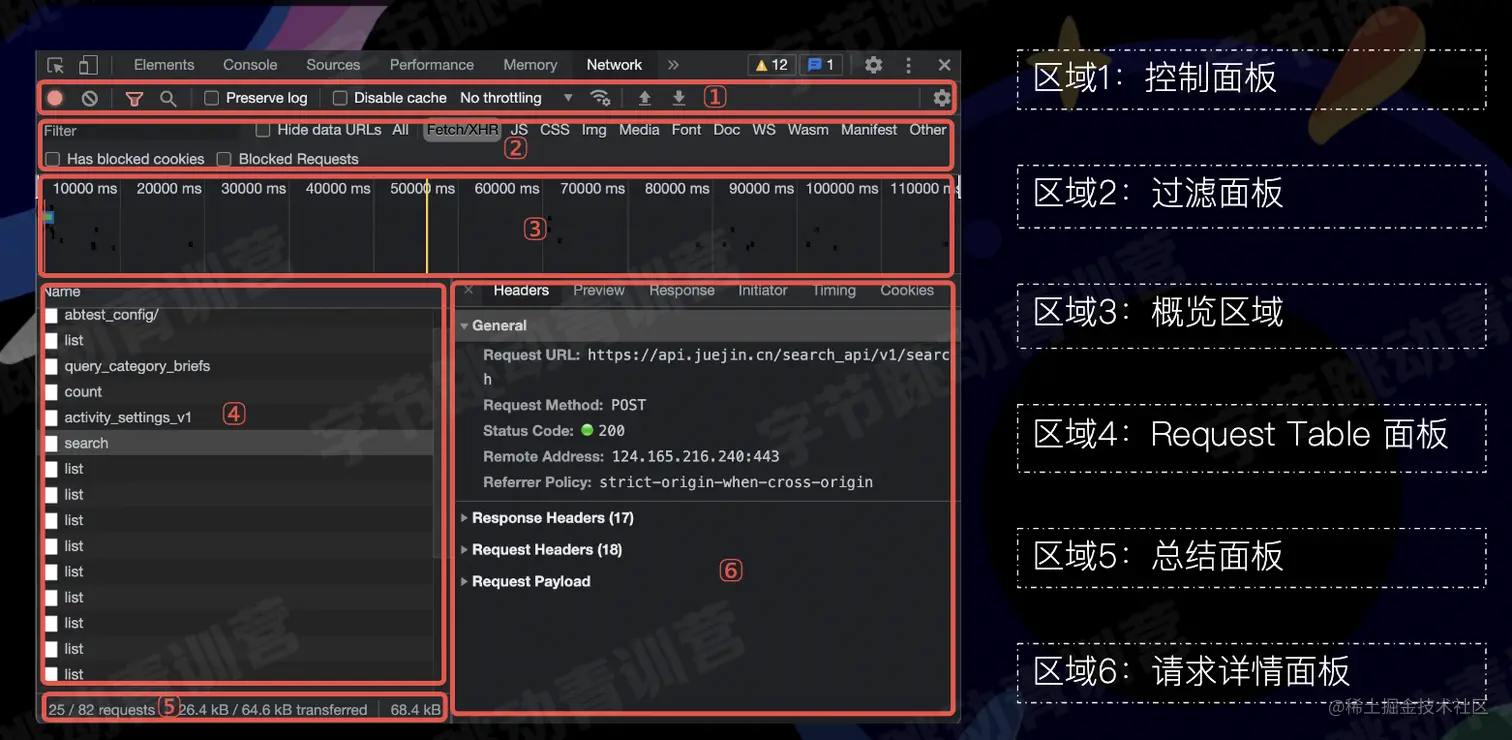This screenshot has width=1512, height=740.
Task: Select the count request row
Action: [x=238, y=392]
